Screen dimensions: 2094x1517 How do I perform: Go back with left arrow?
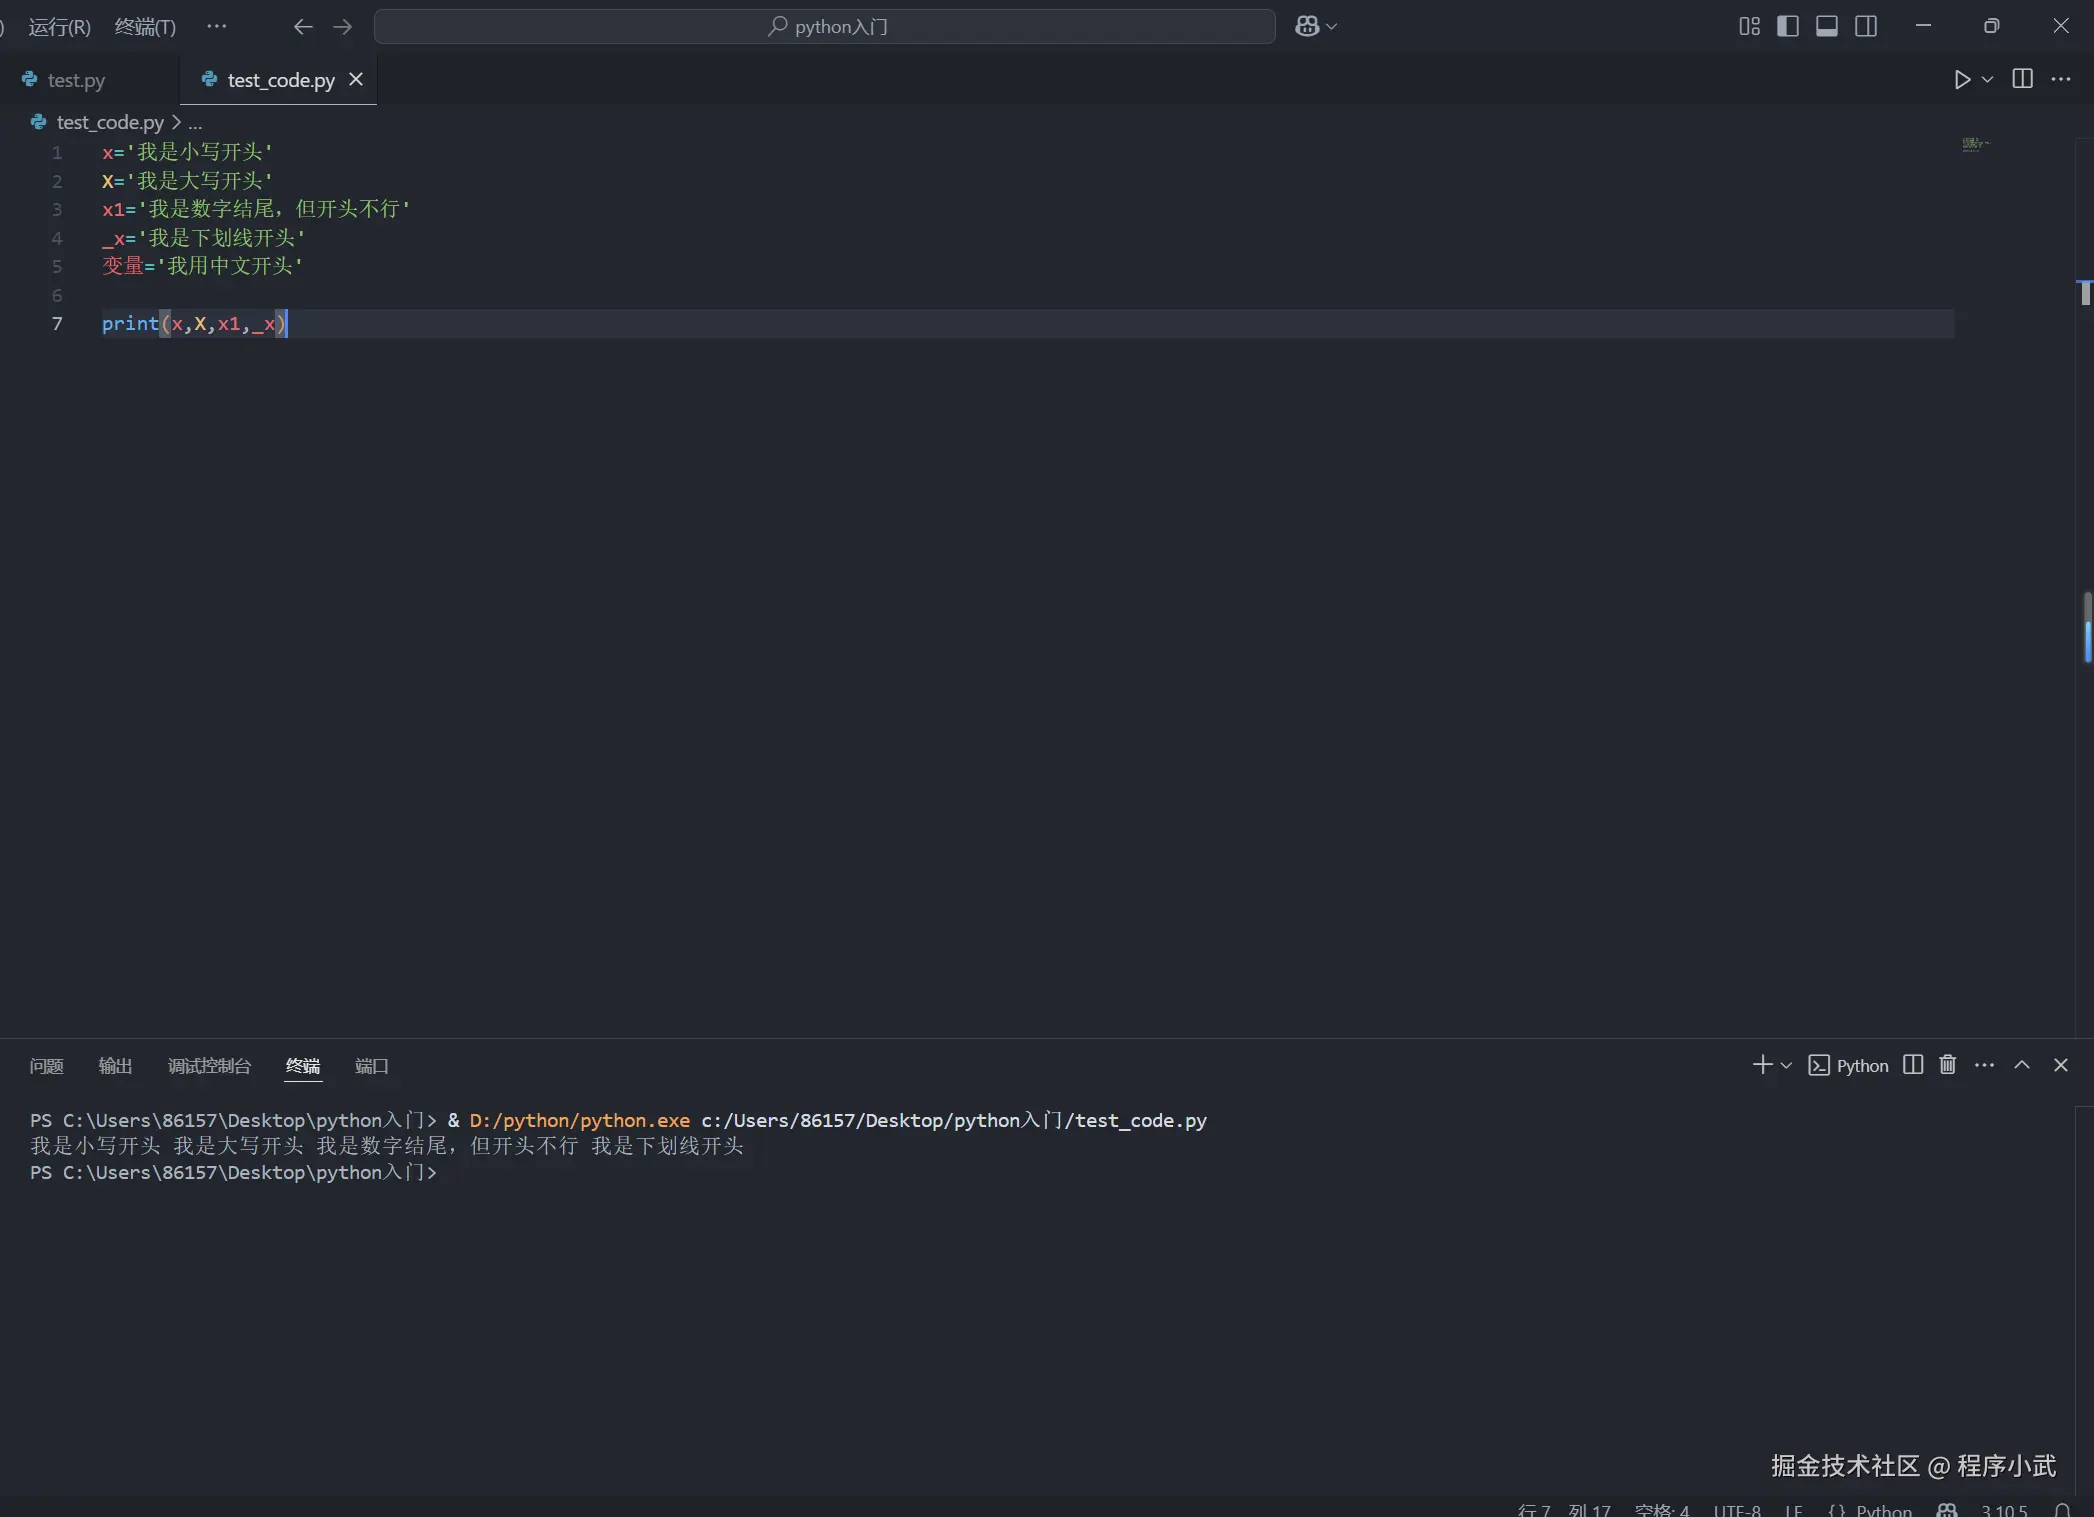click(303, 27)
